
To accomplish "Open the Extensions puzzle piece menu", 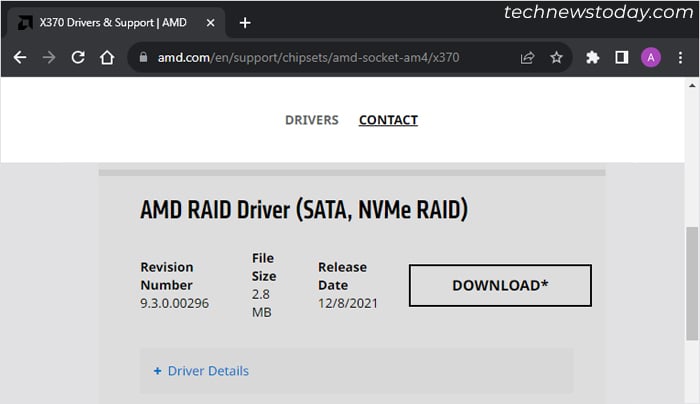I will 592,58.
